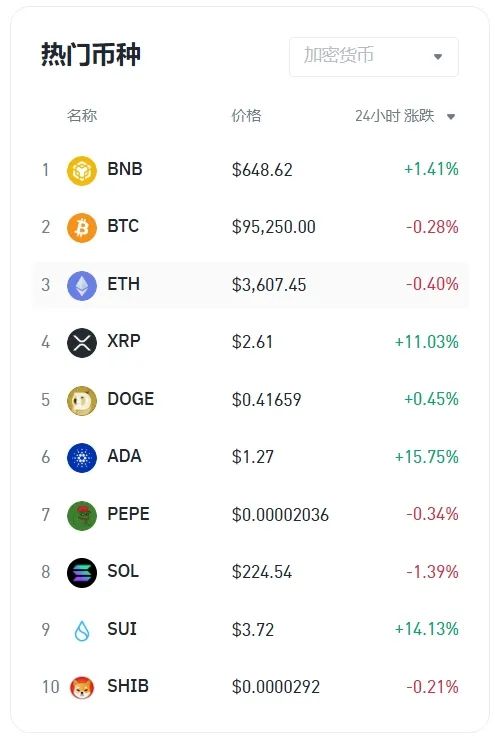Screen dimensions: 495x742
Task: Click ADA's +15.75% change value
Action: click(427, 457)
